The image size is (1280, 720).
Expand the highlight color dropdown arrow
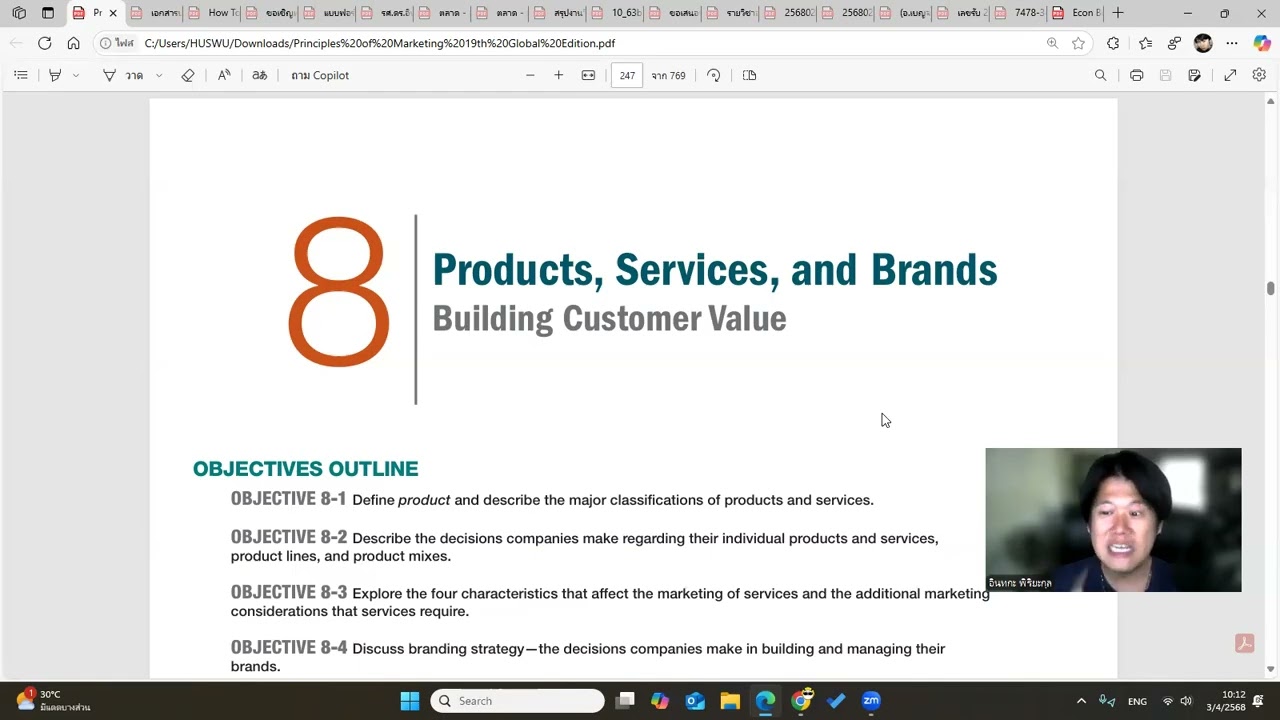76,75
